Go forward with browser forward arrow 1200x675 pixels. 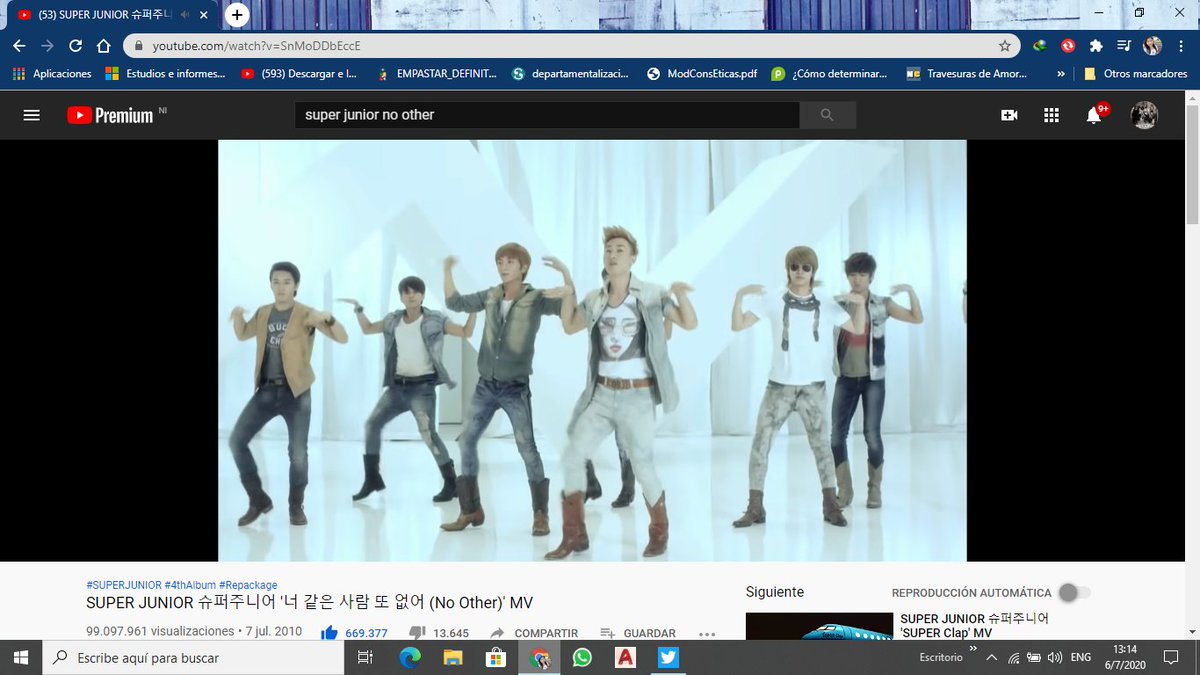pos(47,46)
